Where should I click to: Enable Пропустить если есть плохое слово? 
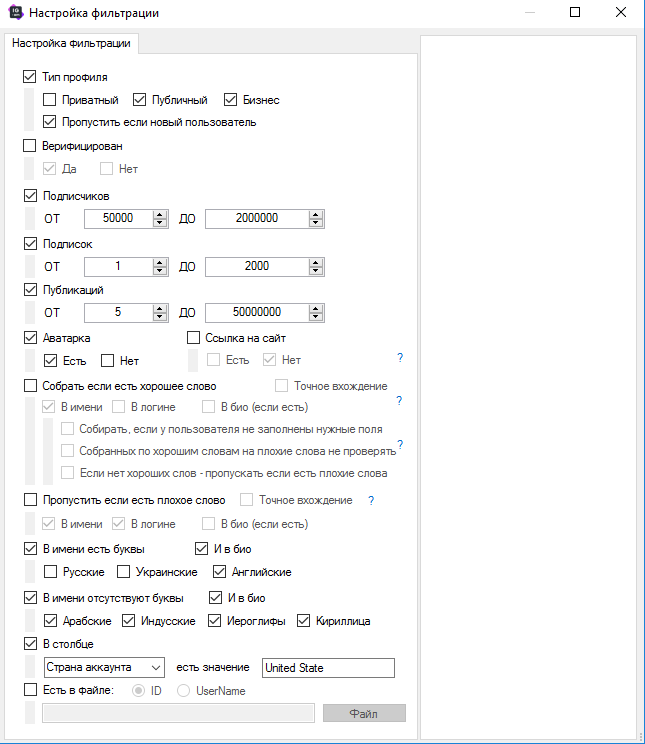[30, 500]
